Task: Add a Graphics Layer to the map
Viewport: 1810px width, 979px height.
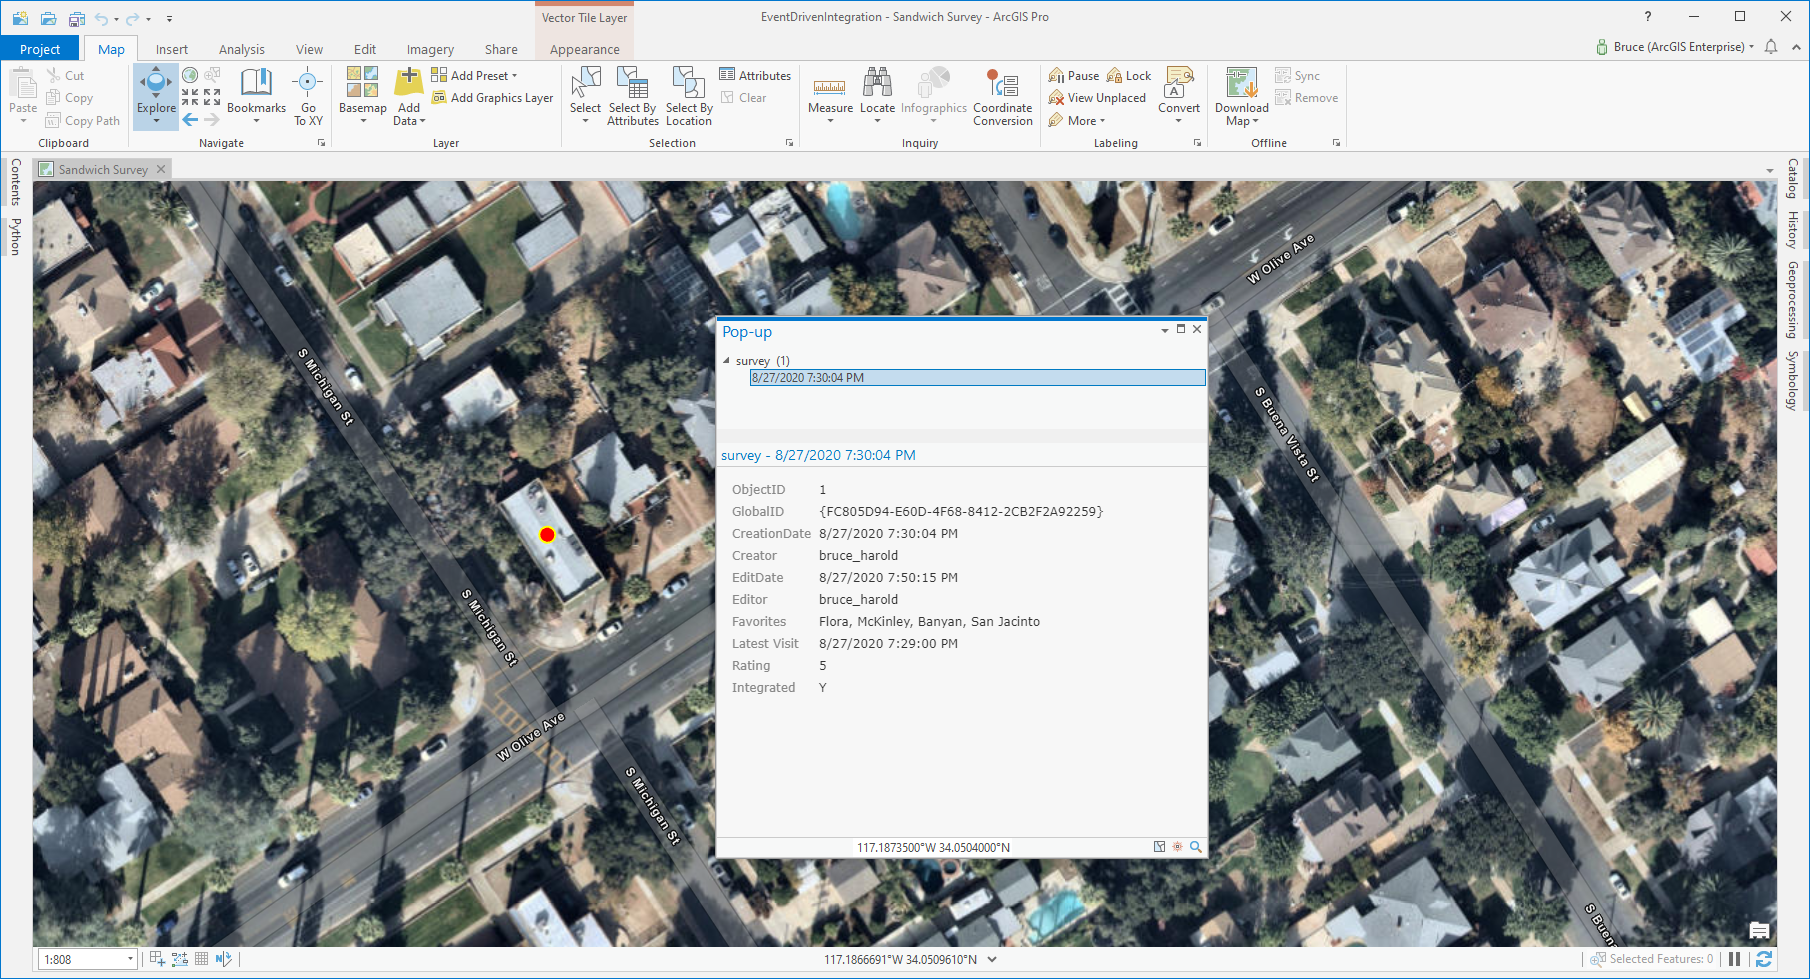Action: (492, 98)
